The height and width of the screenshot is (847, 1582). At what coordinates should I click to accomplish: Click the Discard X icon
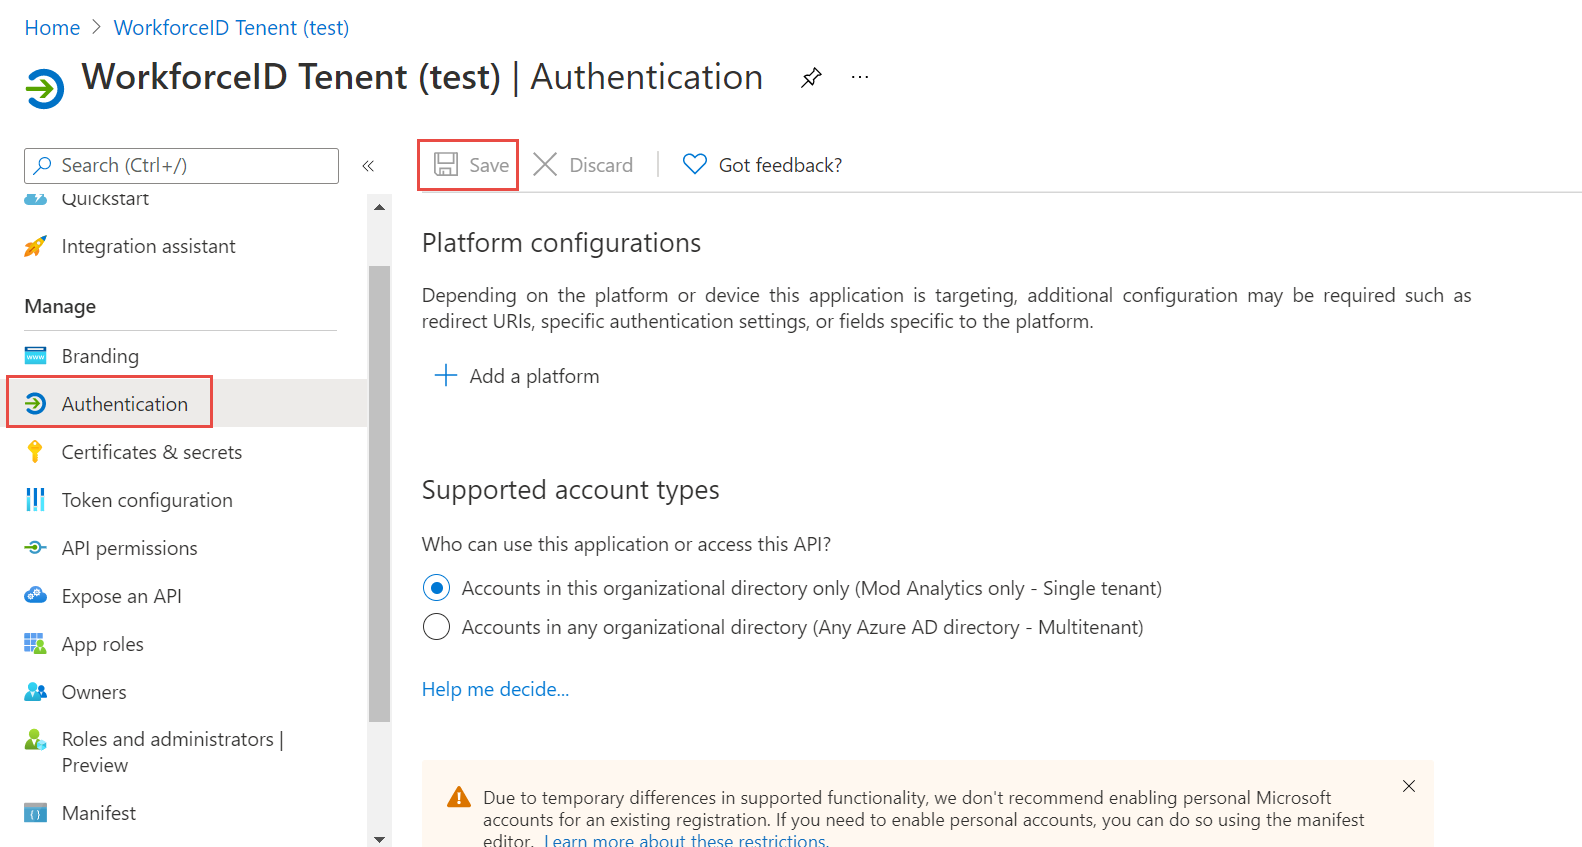545,164
